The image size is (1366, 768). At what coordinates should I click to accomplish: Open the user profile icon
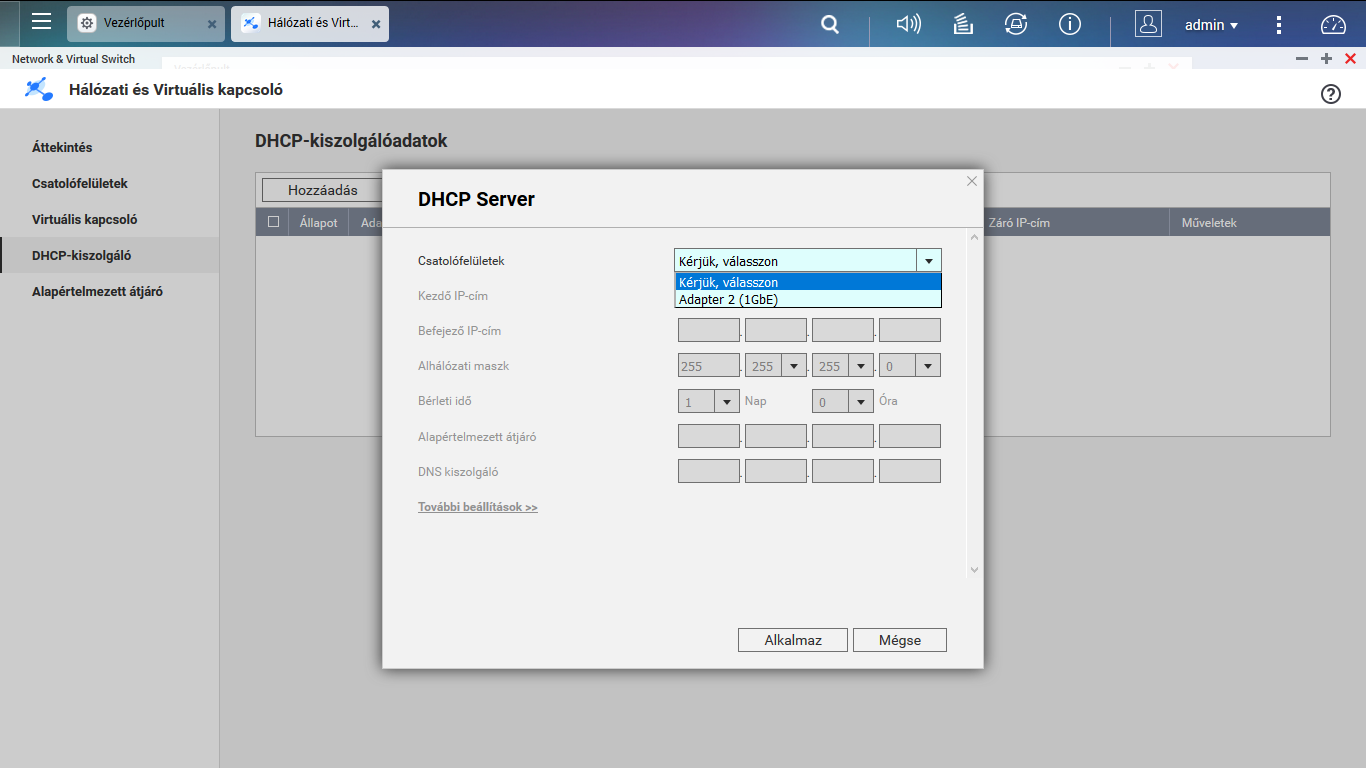coord(1148,23)
